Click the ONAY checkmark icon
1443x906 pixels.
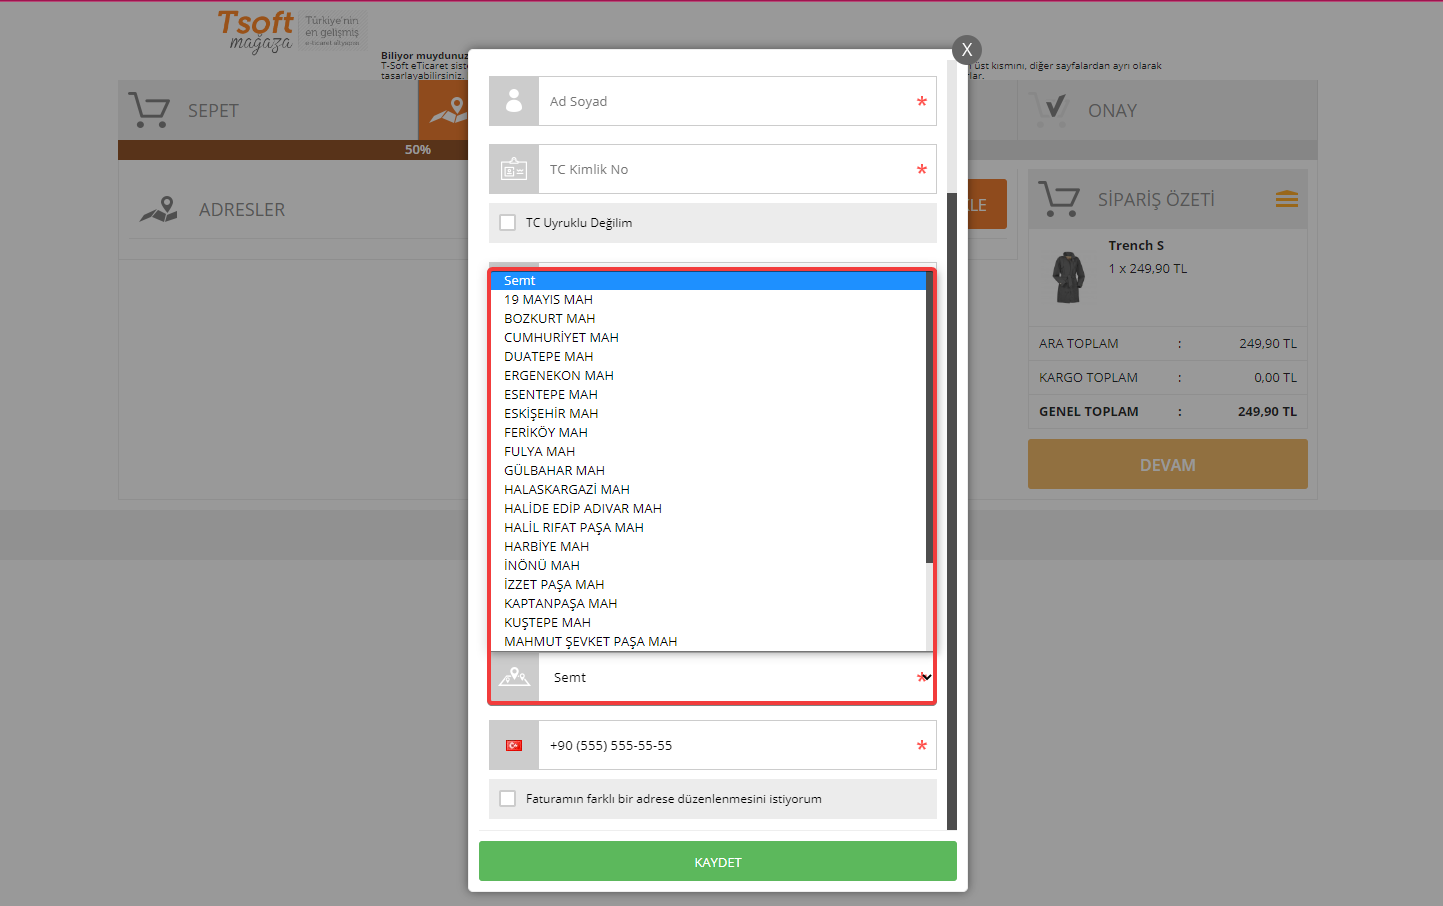[1052, 109]
